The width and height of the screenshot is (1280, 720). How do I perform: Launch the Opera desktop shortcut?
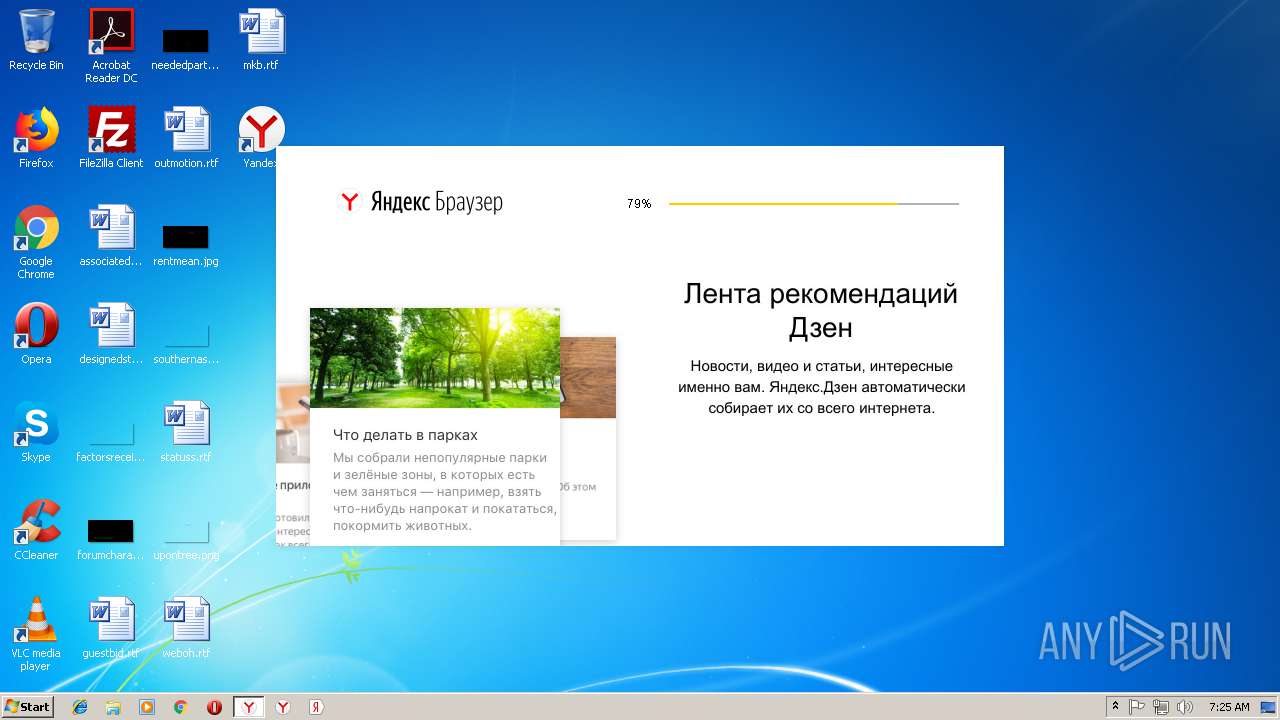[36, 334]
